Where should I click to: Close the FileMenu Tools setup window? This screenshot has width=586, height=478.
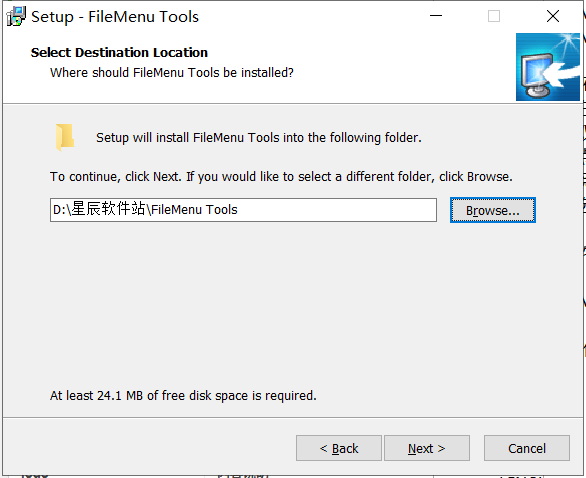(553, 16)
